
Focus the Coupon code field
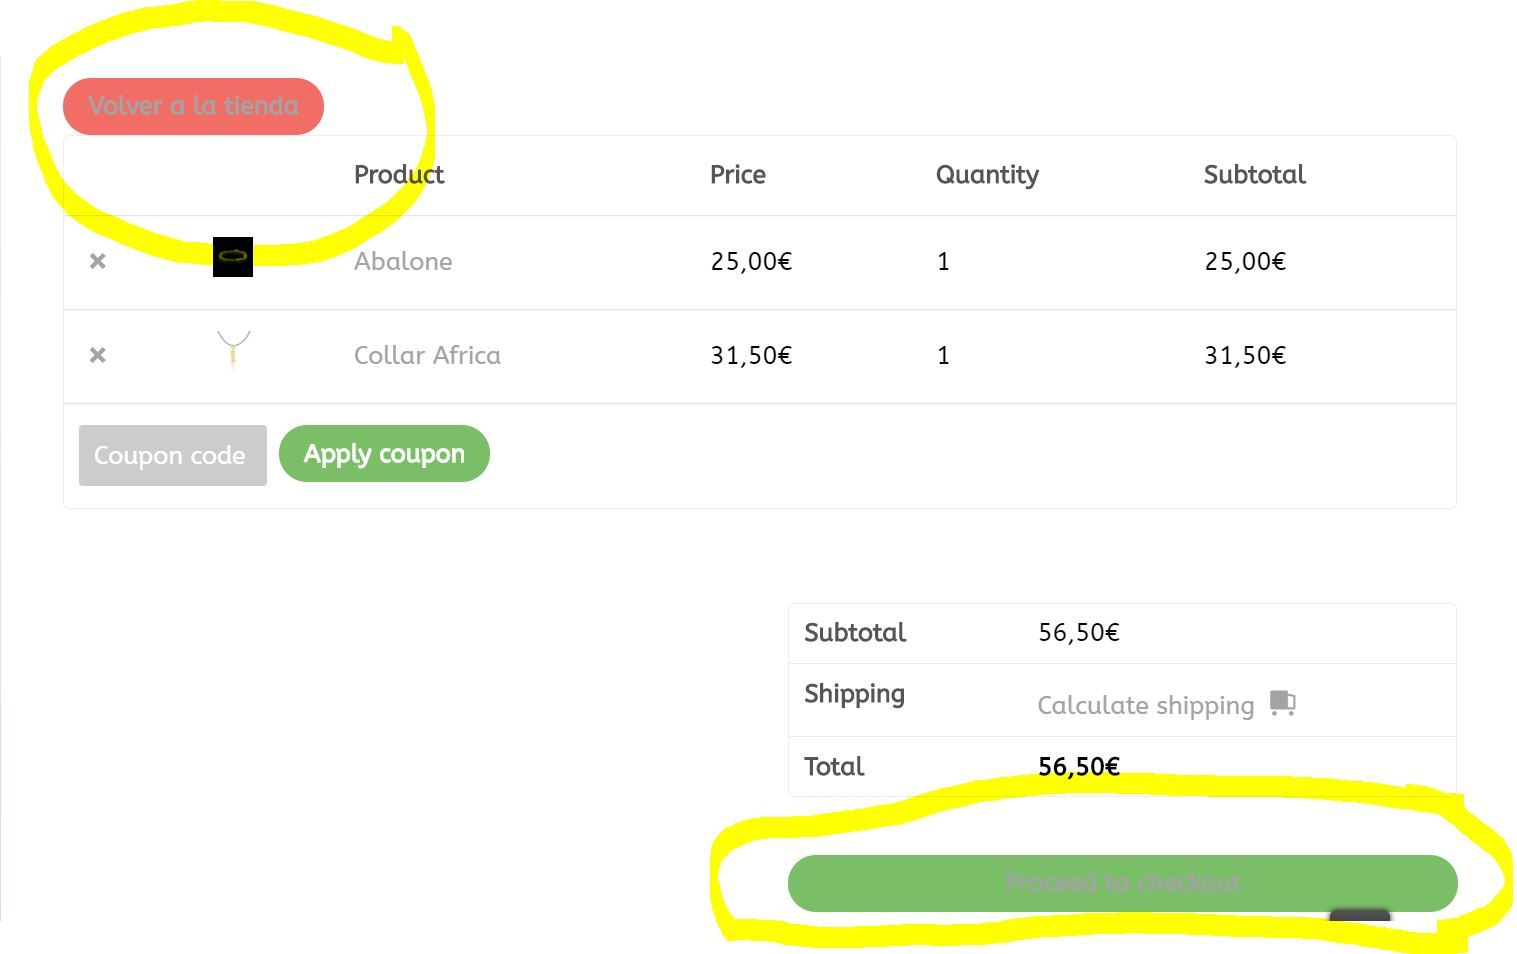click(x=173, y=455)
